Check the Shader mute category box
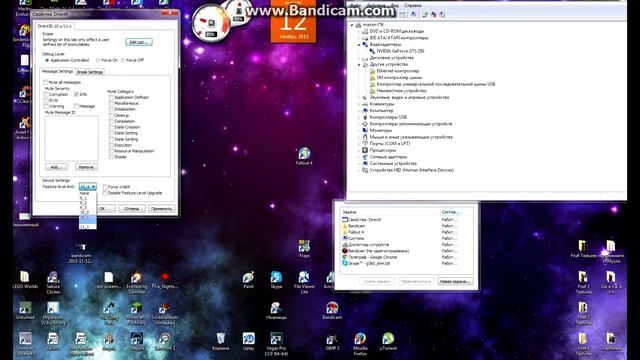Image resolution: width=640 pixels, height=360 pixels. click(111, 157)
